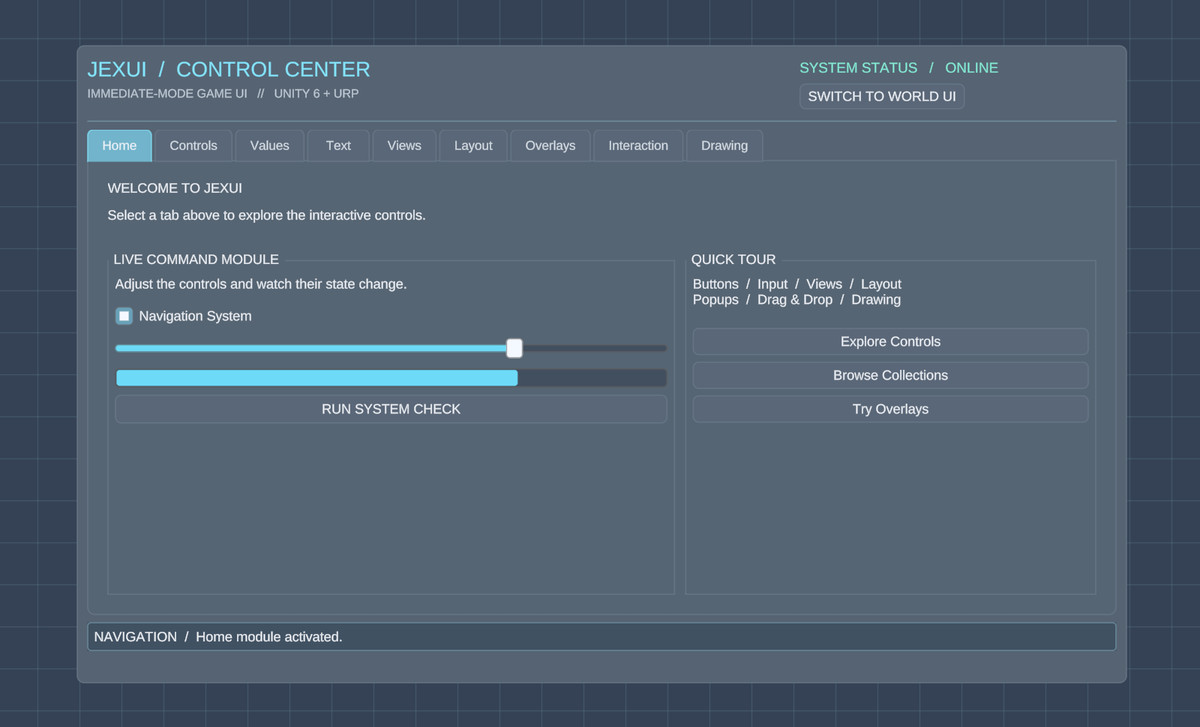This screenshot has height=727, width=1200.
Task: Open Browse Collections
Action: 890,376
